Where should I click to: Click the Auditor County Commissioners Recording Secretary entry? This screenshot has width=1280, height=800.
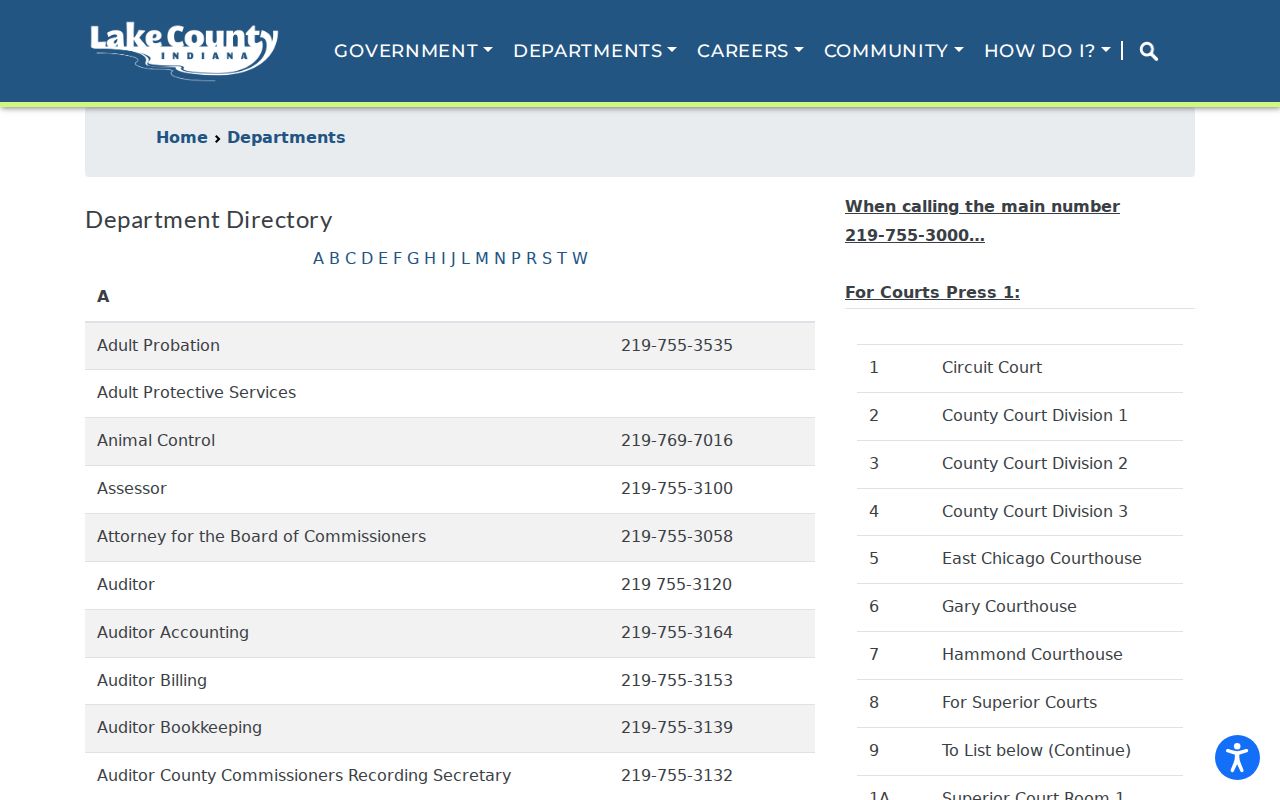[304, 776]
